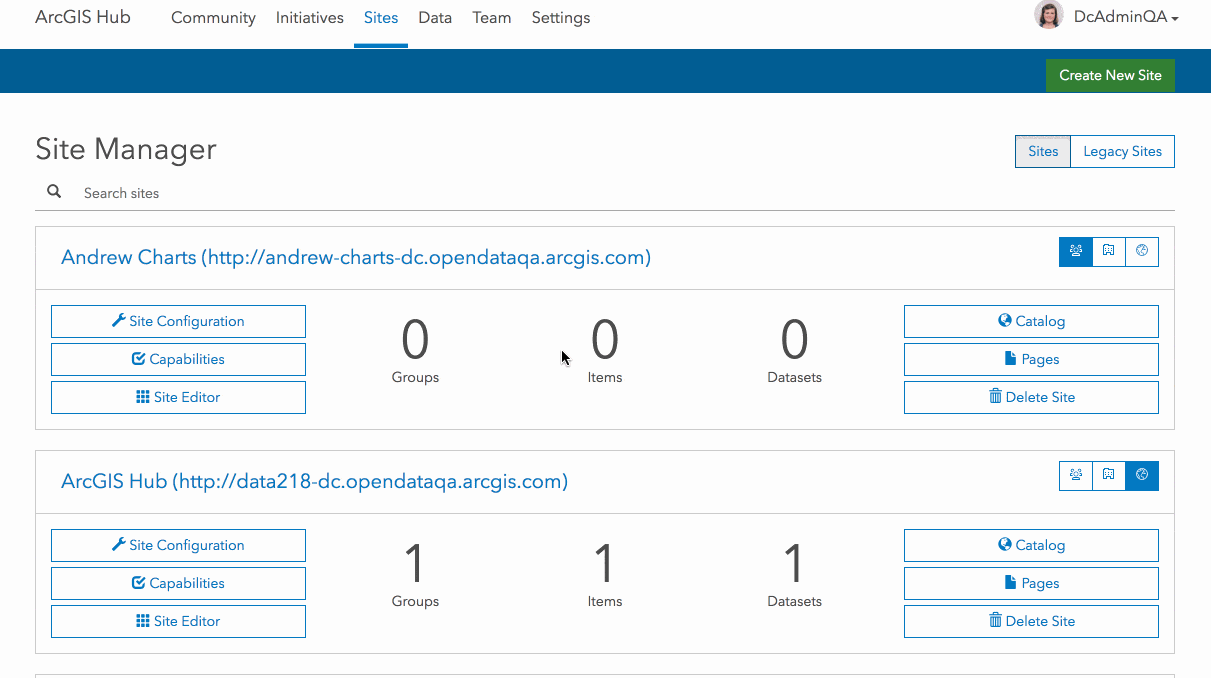Toggle the Sites view button
Image resolution: width=1211 pixels, height=678 pixels.
coord(1042,150)
